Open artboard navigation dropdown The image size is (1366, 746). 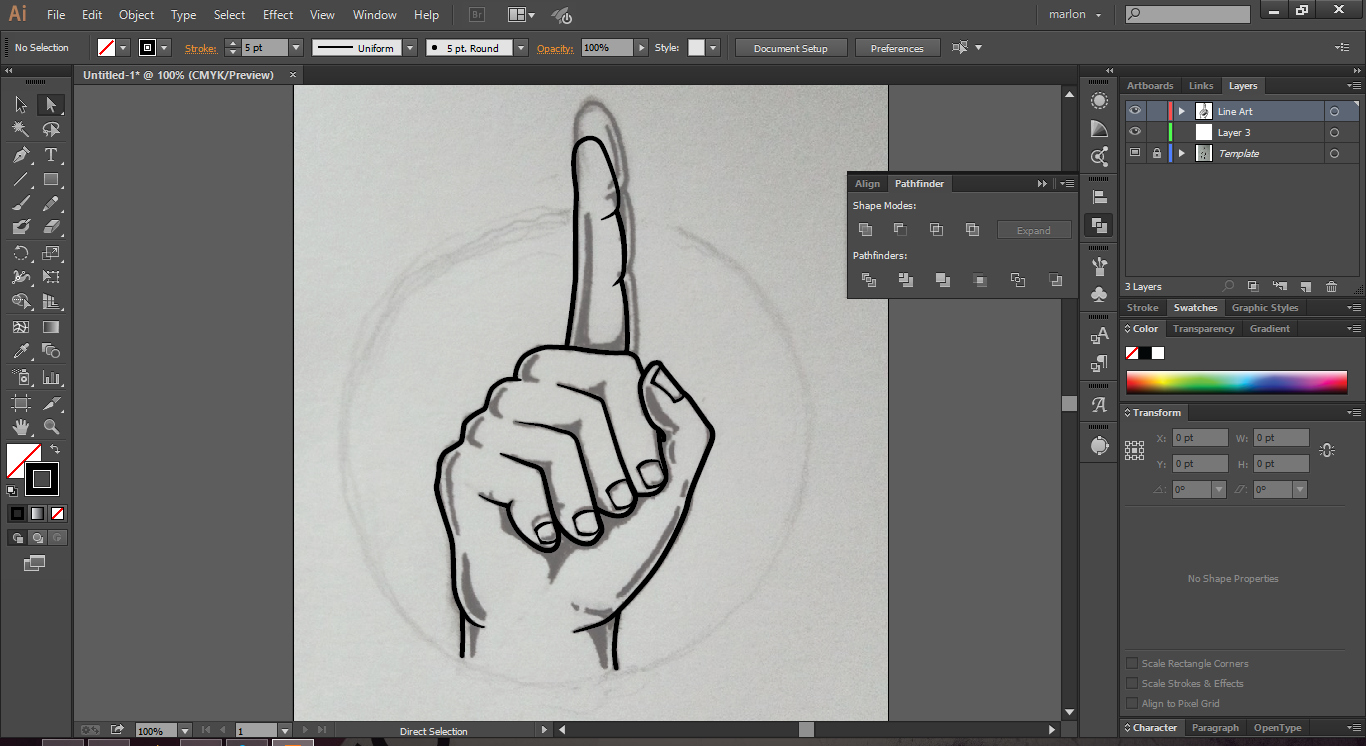(x=285, y=731)
